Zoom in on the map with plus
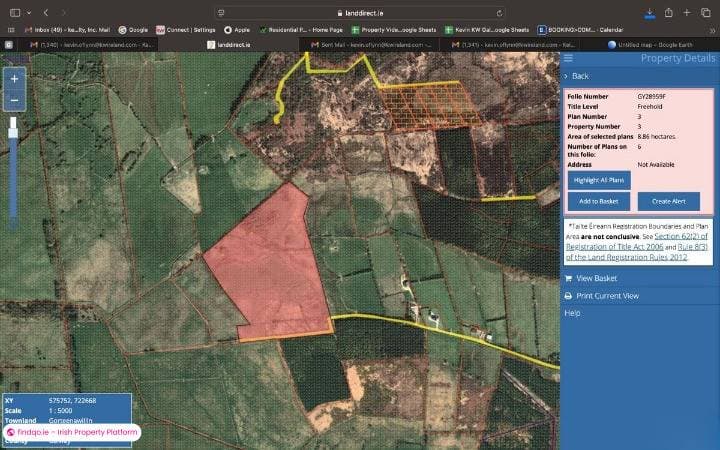This screenshot has height=450, width=720. coord(14,79)
